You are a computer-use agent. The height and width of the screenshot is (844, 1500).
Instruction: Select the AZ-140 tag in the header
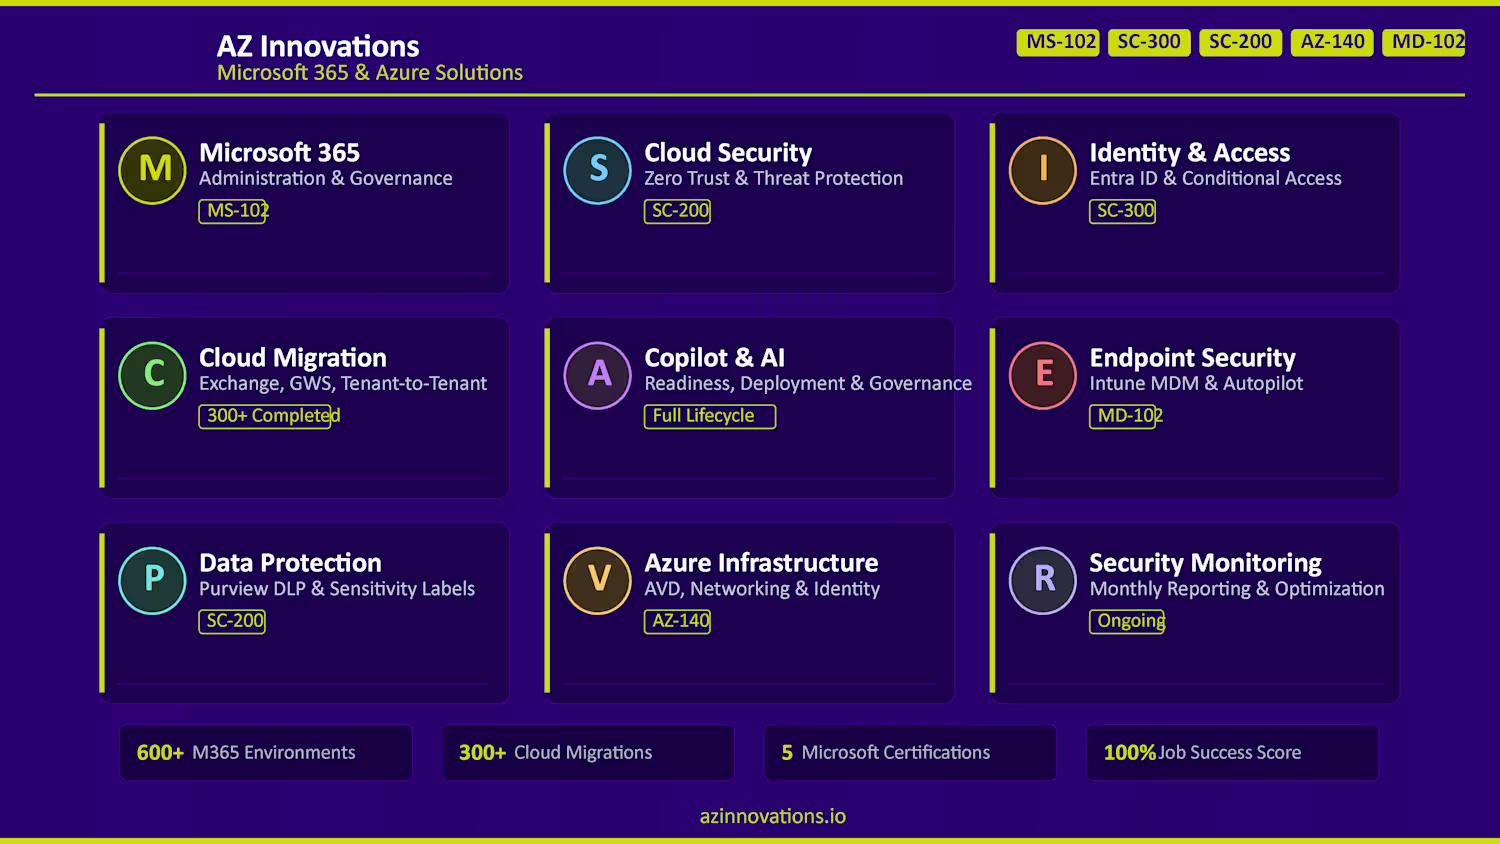1332,42
